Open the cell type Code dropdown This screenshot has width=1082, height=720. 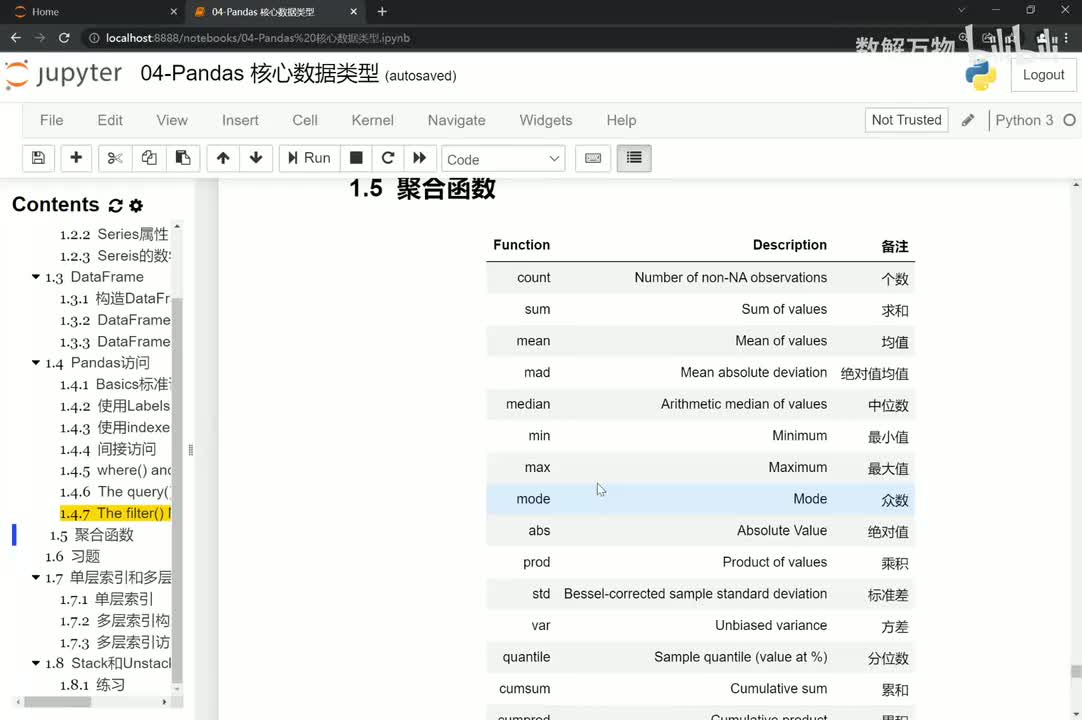point(503,159)
